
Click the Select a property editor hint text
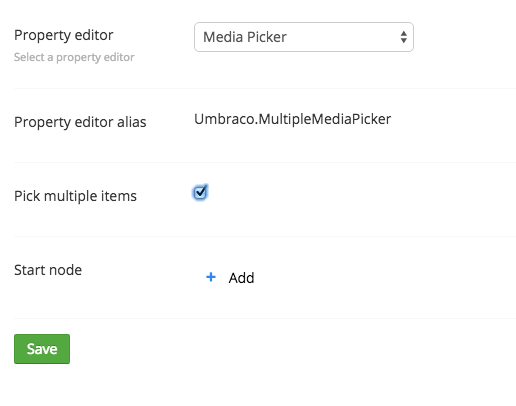74,57
